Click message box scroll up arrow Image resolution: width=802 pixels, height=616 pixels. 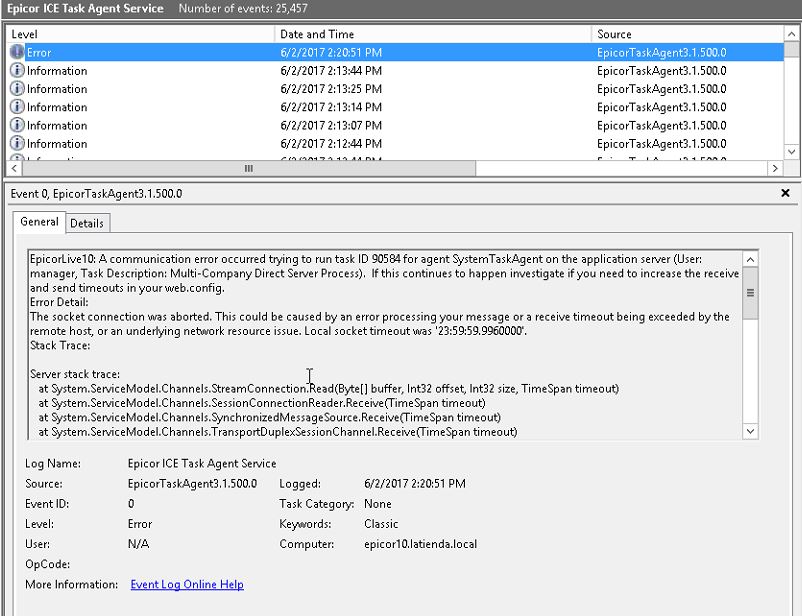[x=750, y=259]
